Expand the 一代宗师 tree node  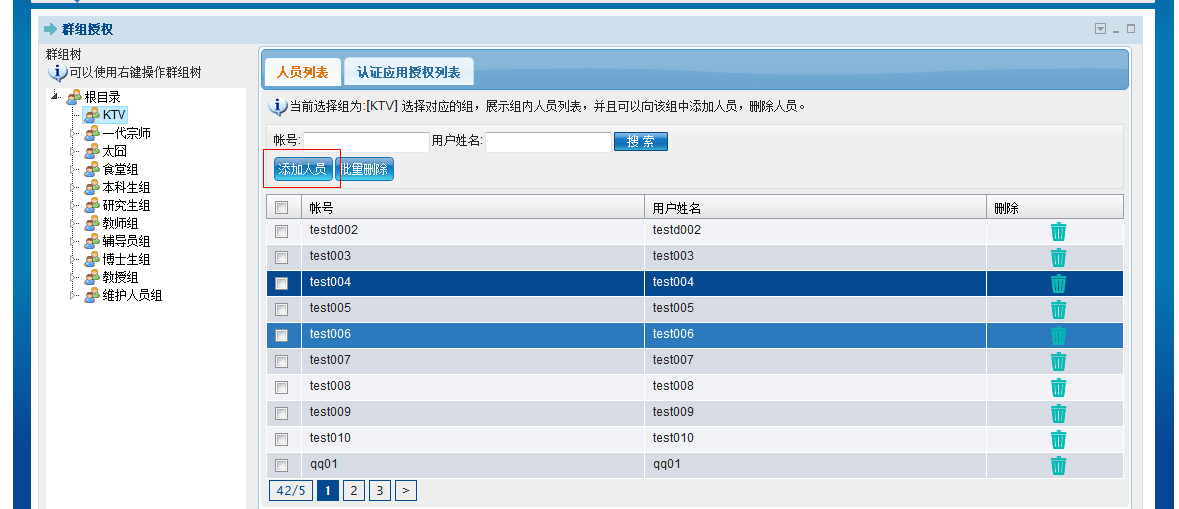click(x=72, y=133)
